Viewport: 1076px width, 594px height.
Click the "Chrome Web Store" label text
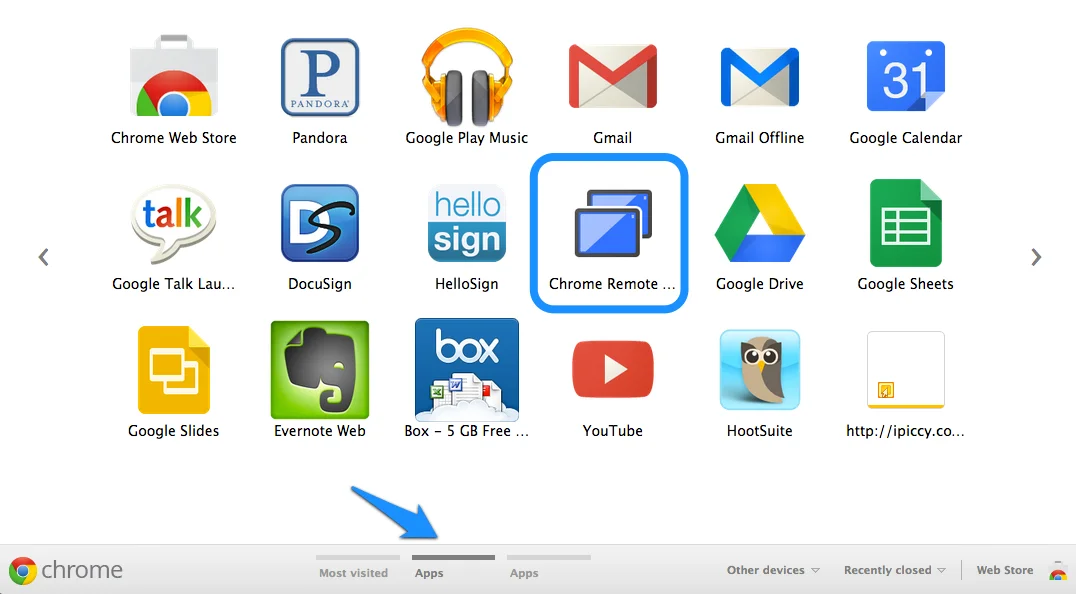pos(174,138)
